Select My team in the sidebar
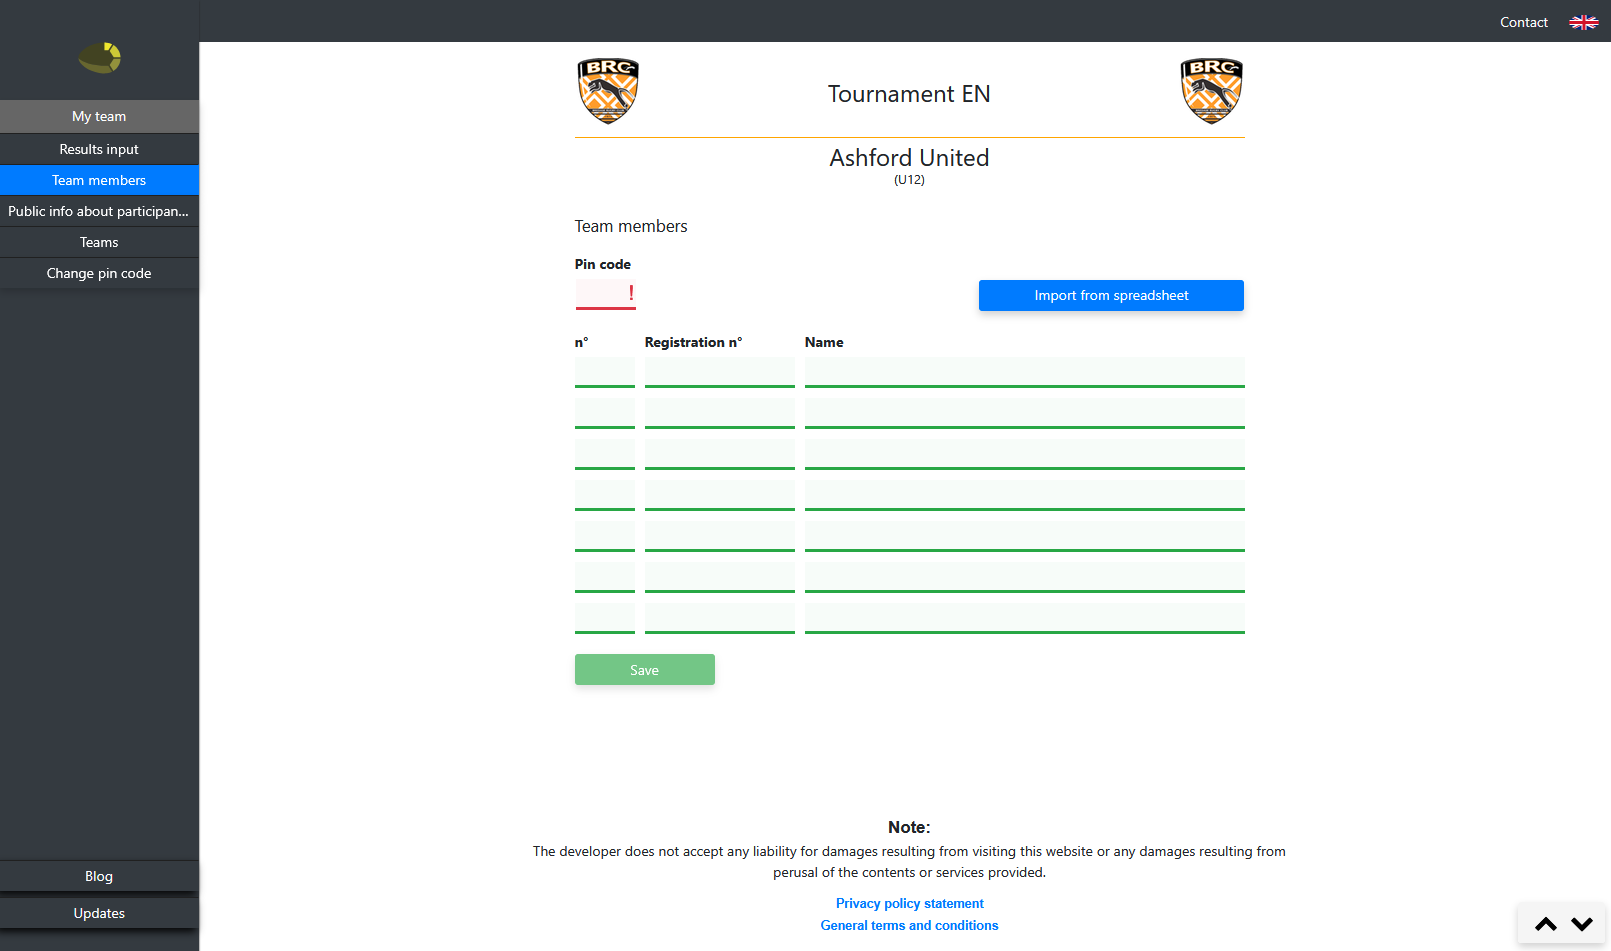 click(99, 116)
